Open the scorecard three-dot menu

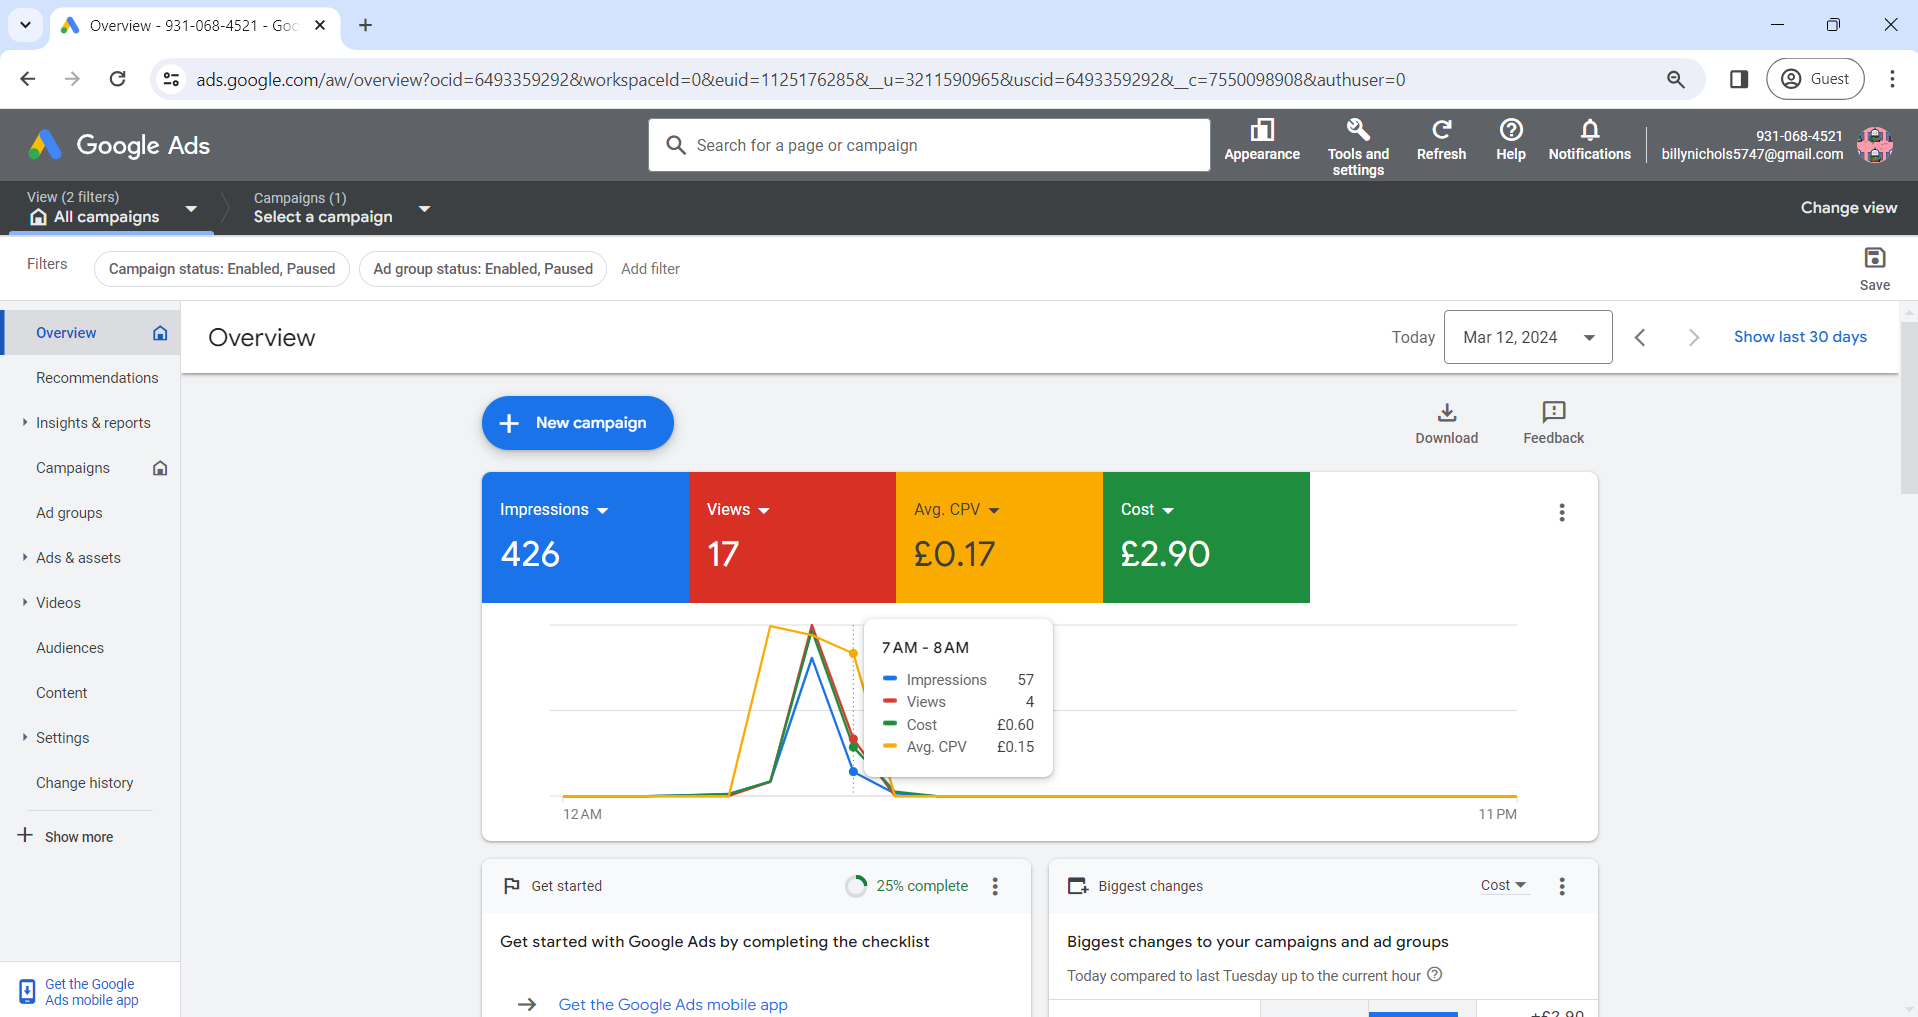point(1562,513)
